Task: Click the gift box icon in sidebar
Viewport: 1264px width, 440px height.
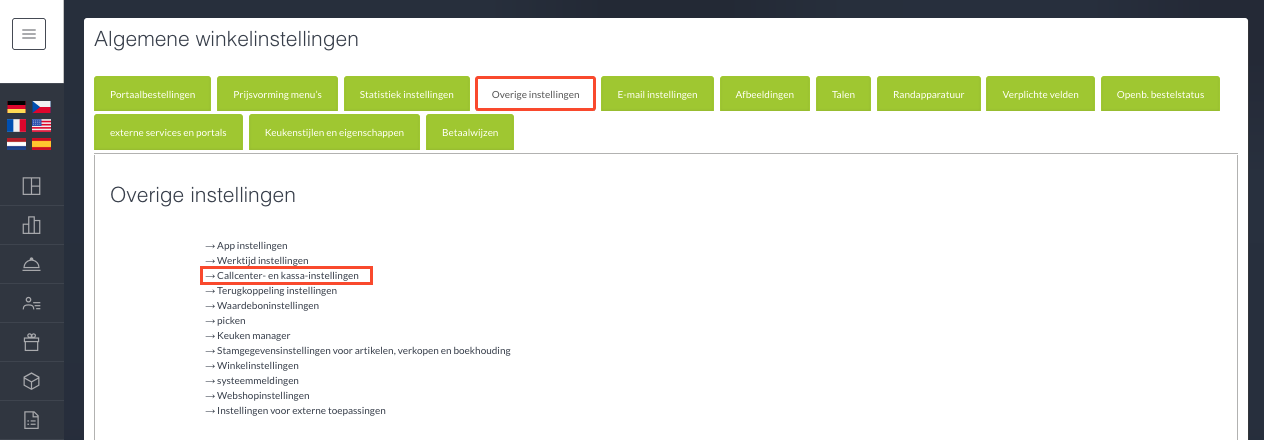Action: 31,342
